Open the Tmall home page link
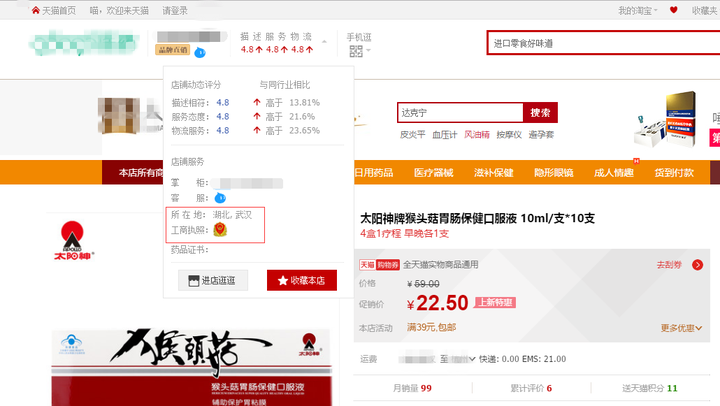The image size is (720, 406). pos(53,10)
